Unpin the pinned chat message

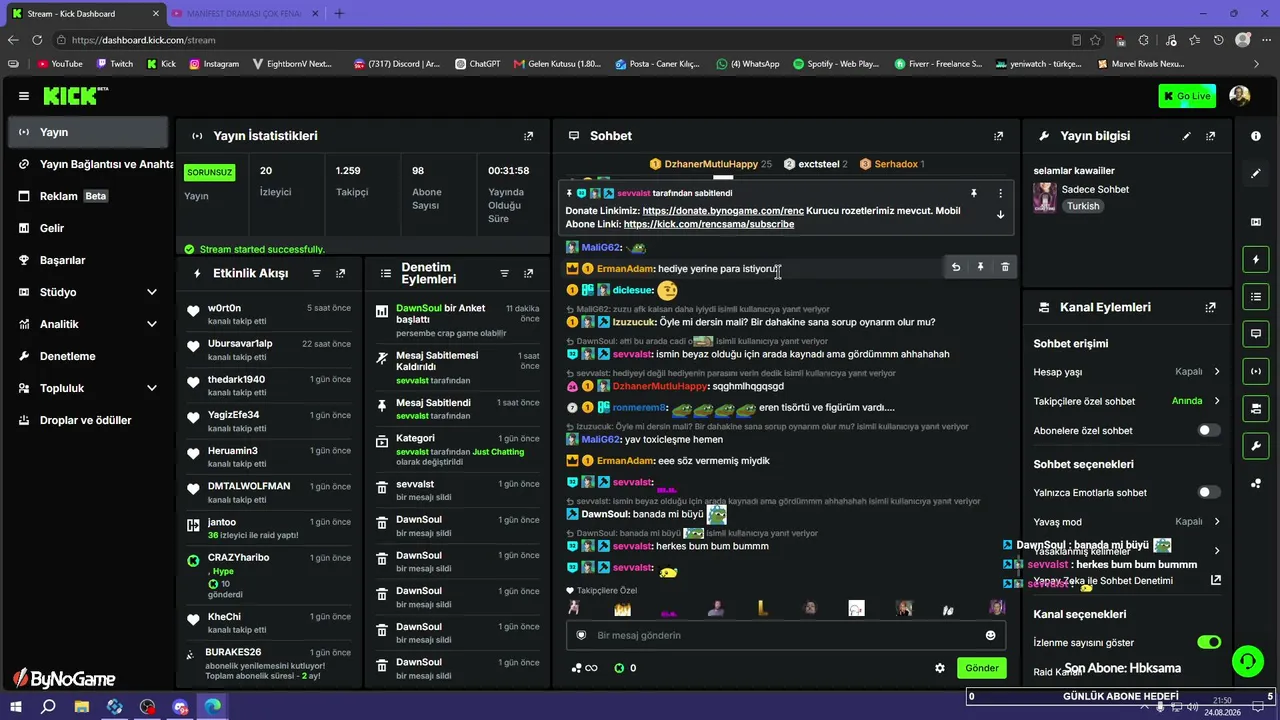click(973, 193)
